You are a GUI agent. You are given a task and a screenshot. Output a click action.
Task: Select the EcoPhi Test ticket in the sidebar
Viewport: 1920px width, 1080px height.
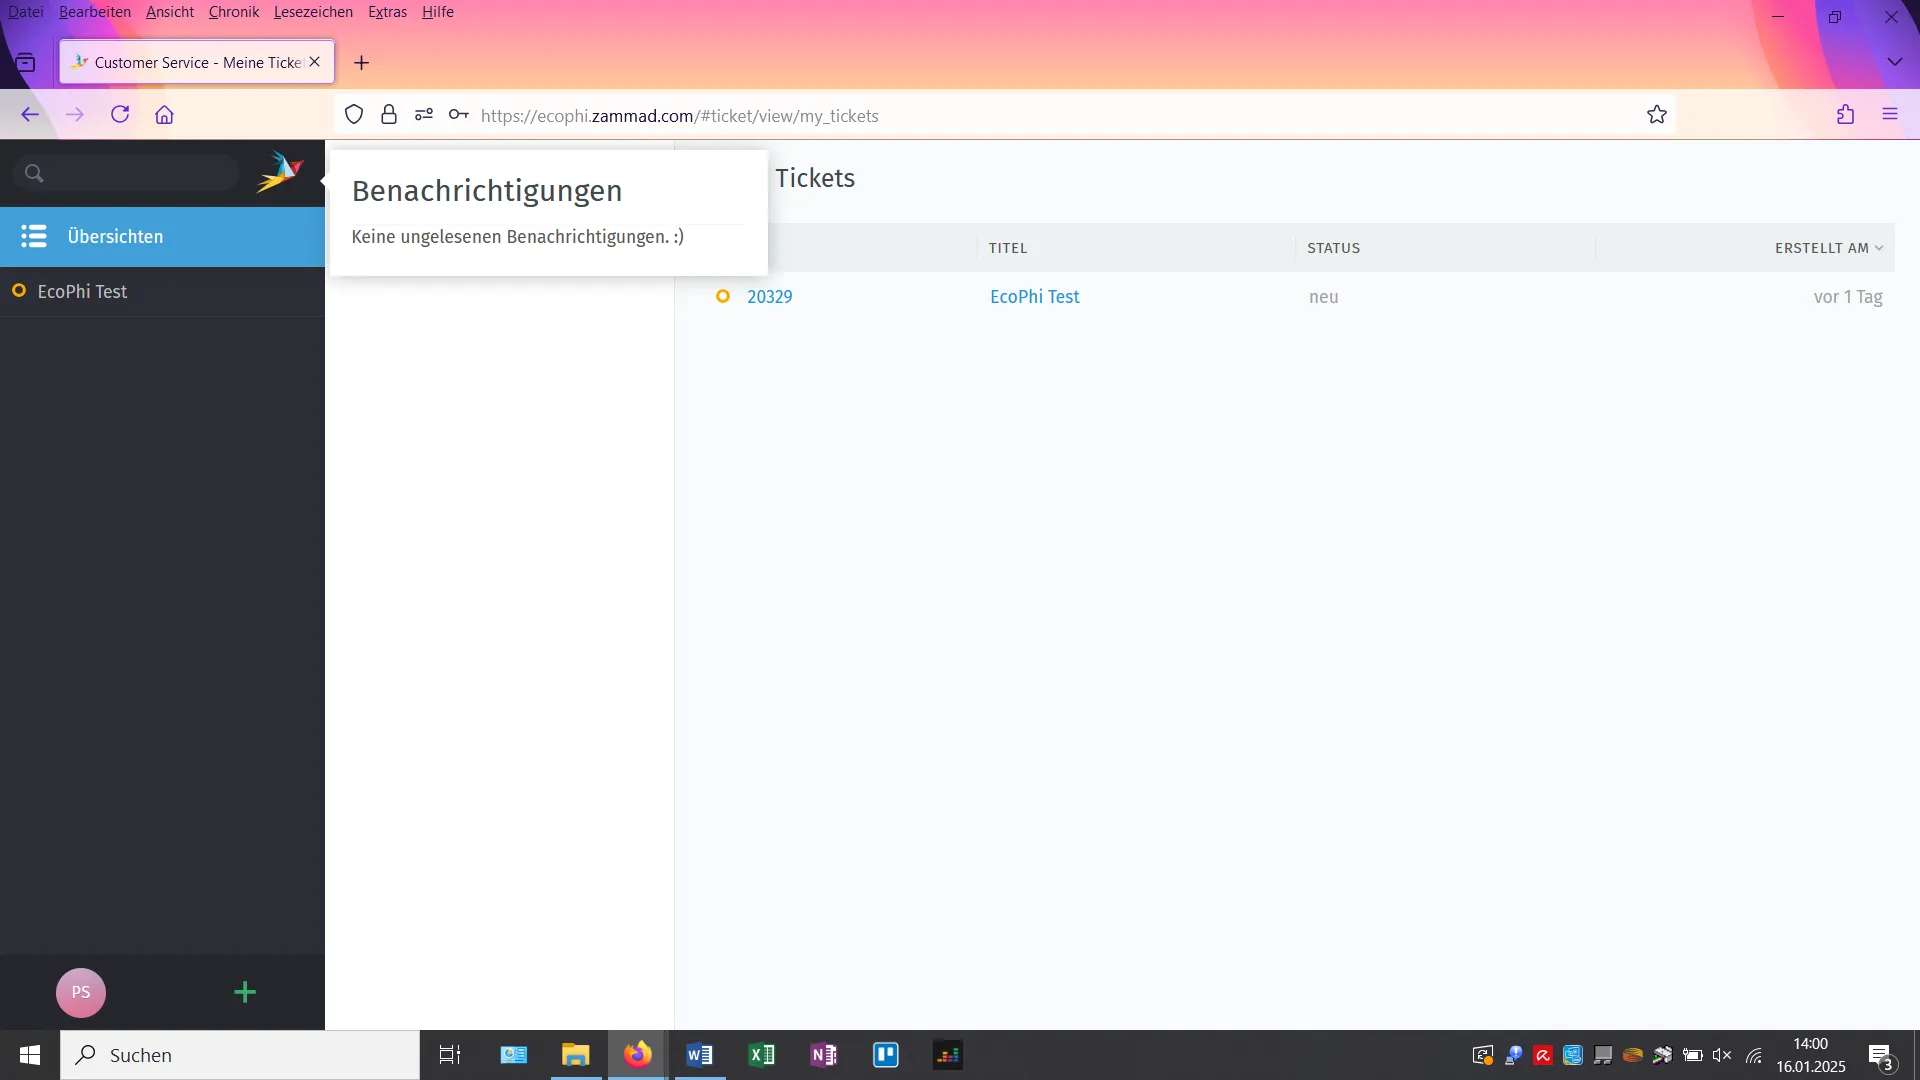pyautogui.click(x=83, y=291)
